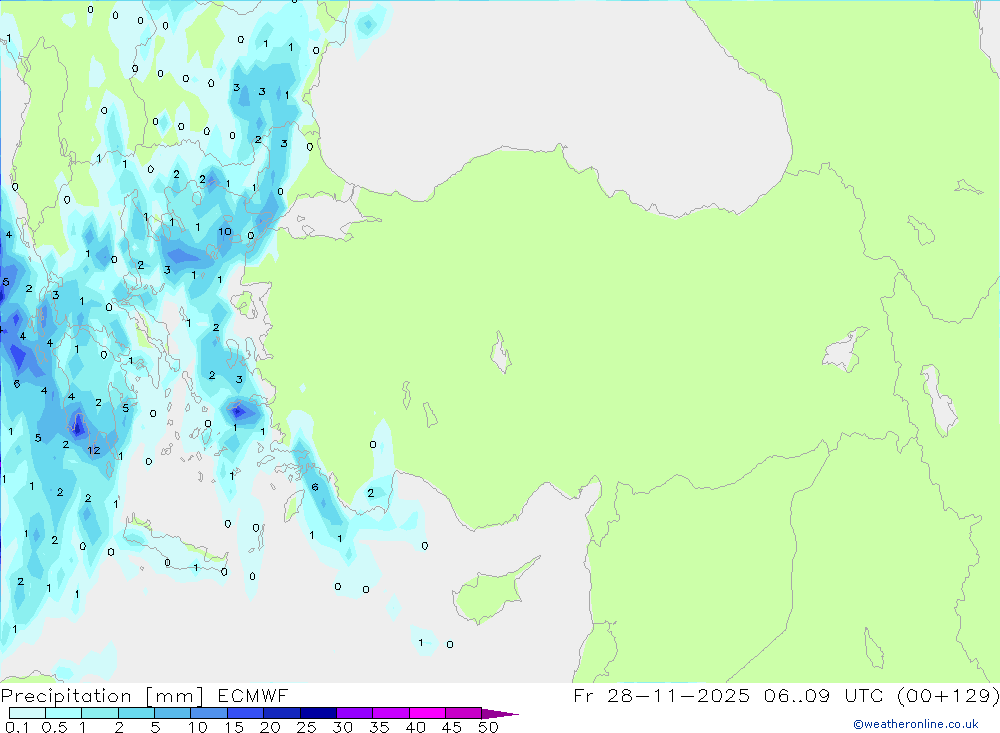Viewport: 1000px width, 733px height.
Task: Select the 5–10 mm legend color swatch
Action: pyautogui.click(x=172, y=713)
